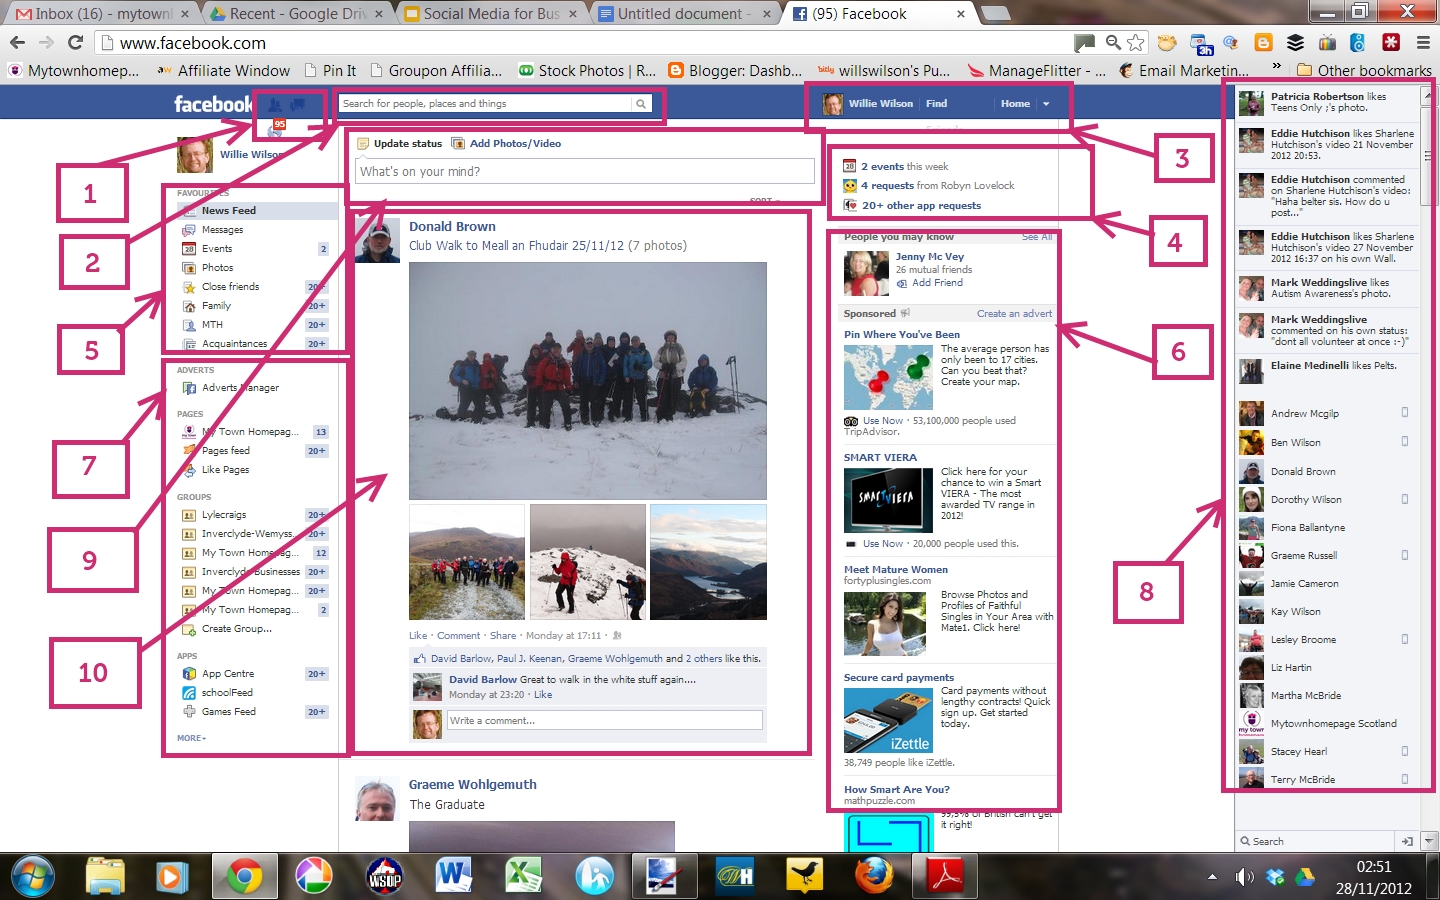Bookmark this page with the star icon
Viewport: 1440px width, 900px height.
pyautogui.click(x=1136, y=43)
